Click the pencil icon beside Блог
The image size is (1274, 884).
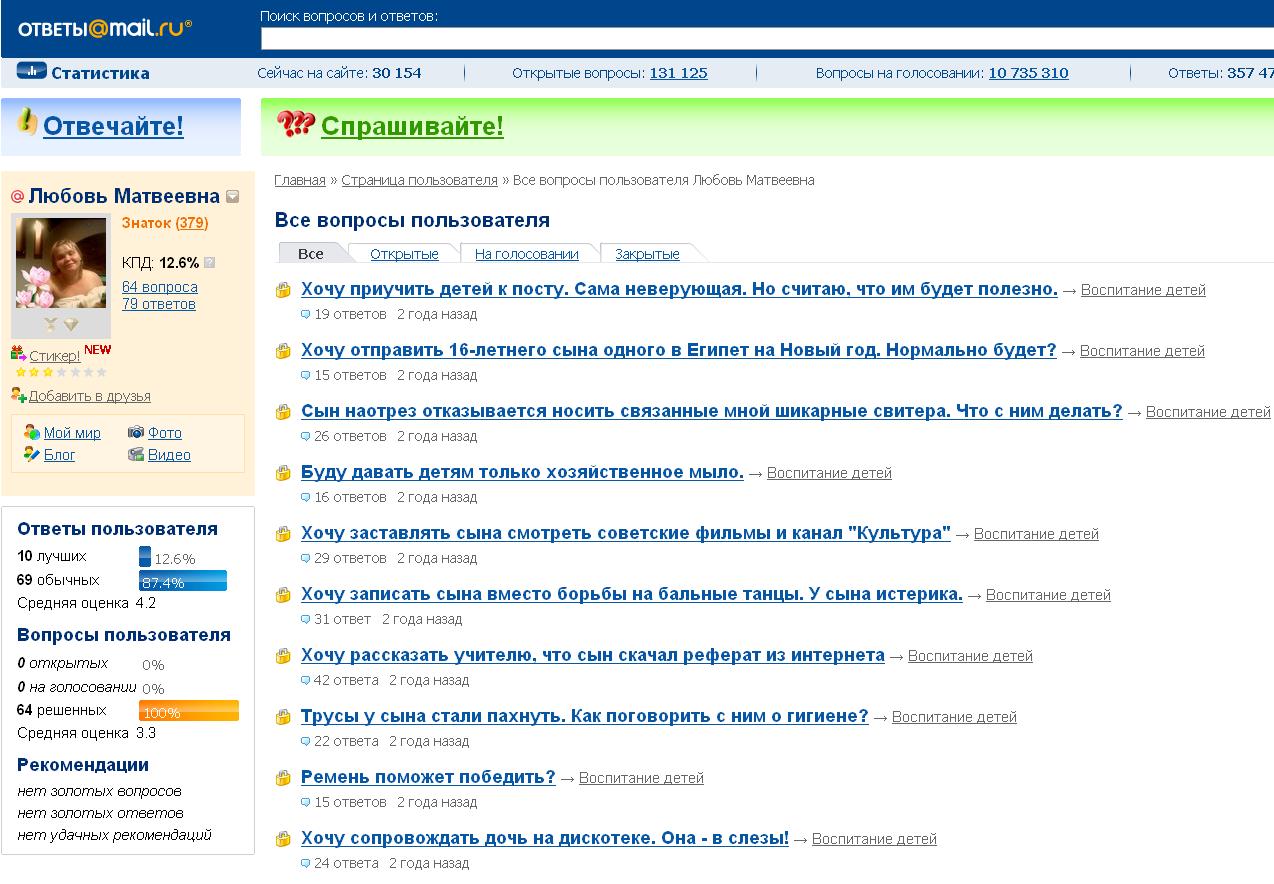[x=32, y=454]
